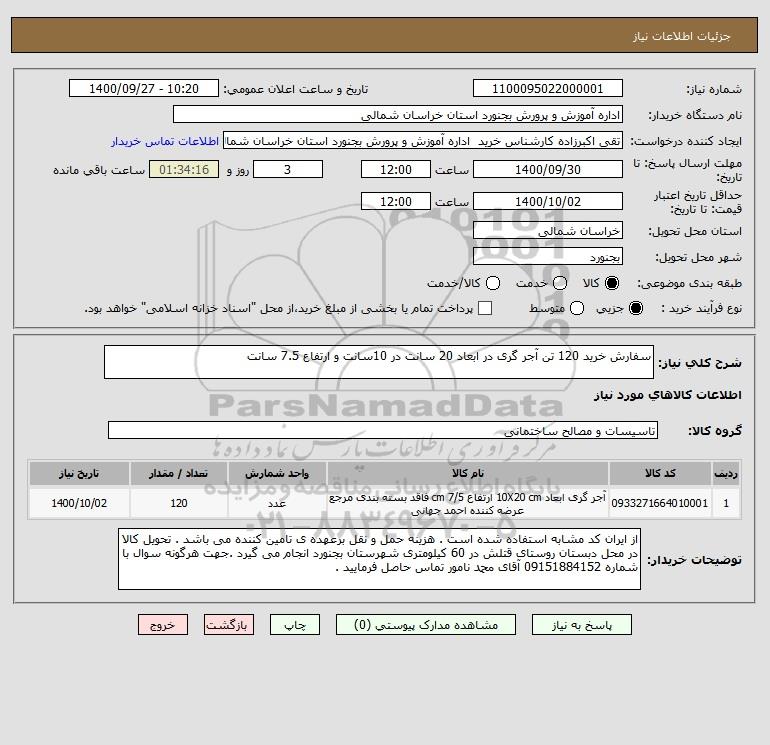
Task: Click the unit cell عدد
Action: pyautogui.click(x=277, y=503)
